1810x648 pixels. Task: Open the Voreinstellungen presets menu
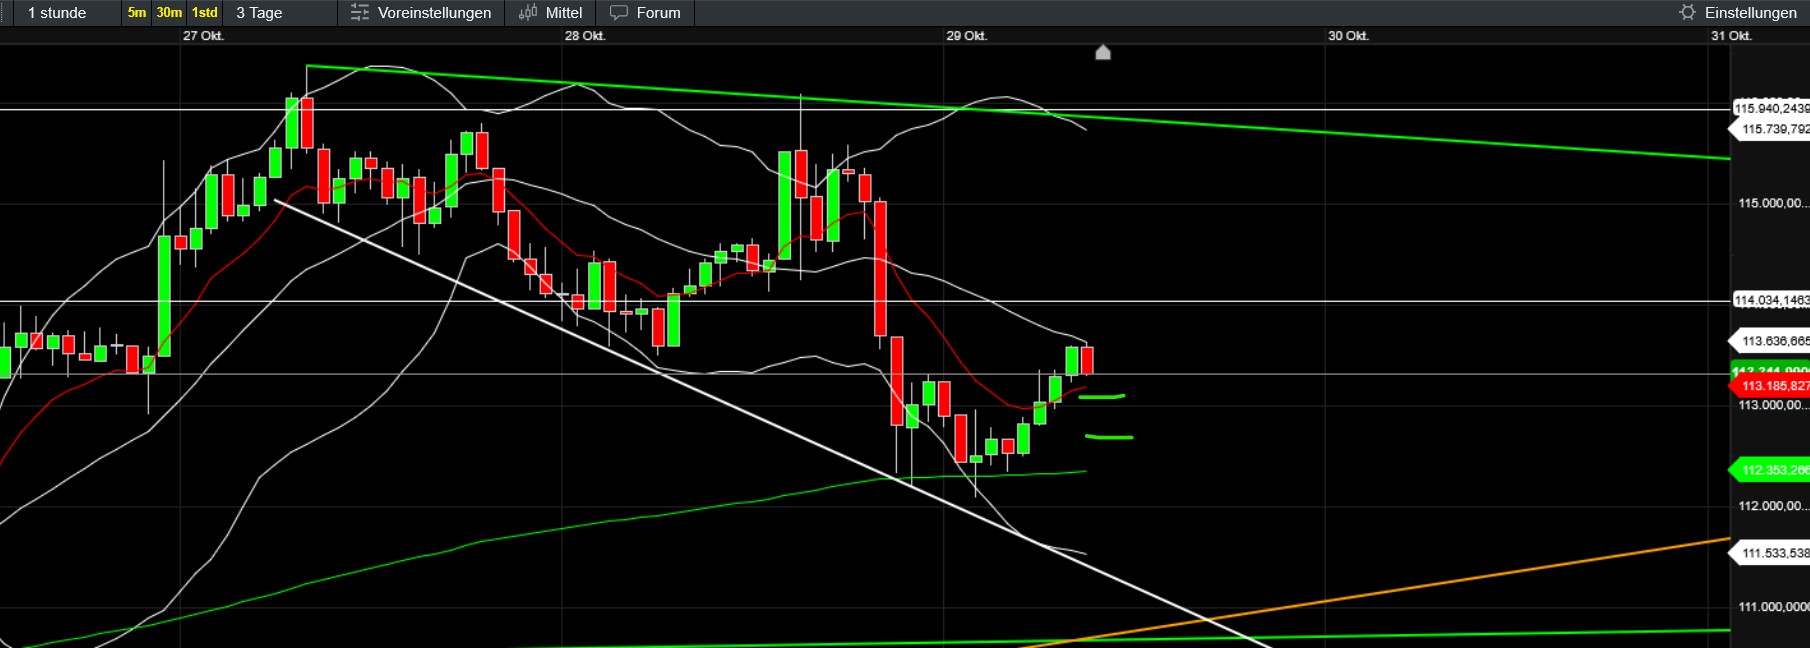coord(421,13)
